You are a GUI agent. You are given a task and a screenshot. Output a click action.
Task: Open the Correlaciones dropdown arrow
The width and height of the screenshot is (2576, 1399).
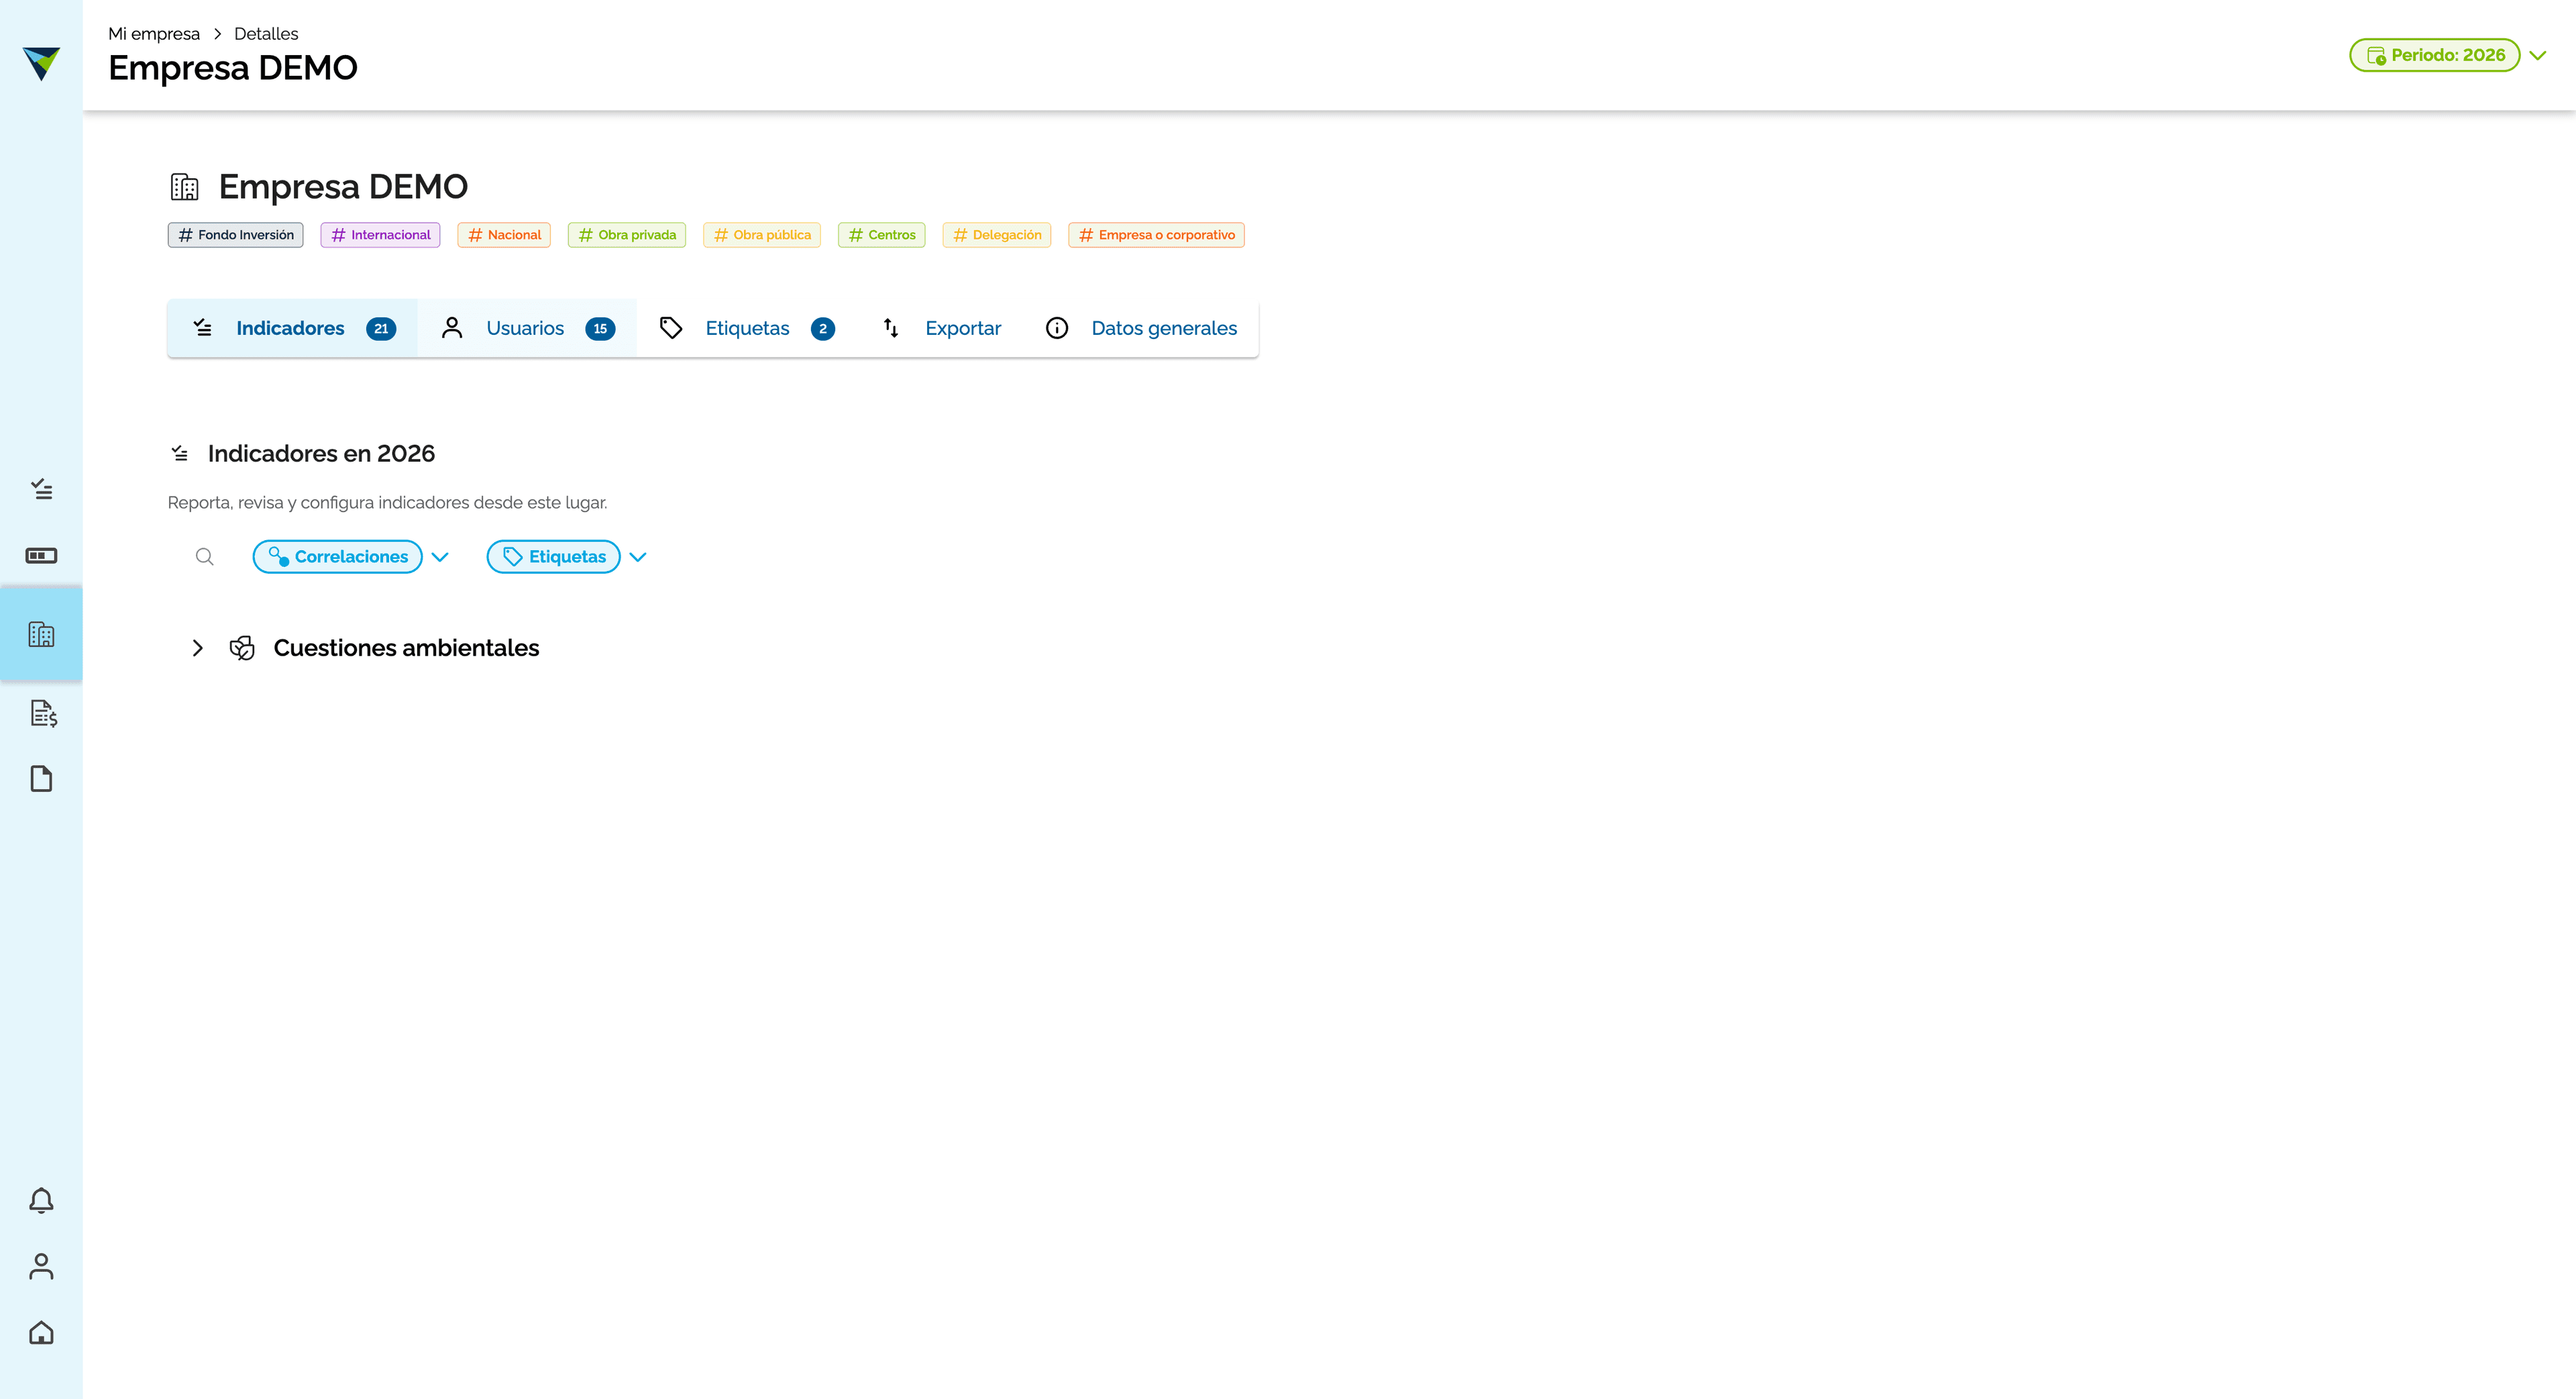[440, 557]
